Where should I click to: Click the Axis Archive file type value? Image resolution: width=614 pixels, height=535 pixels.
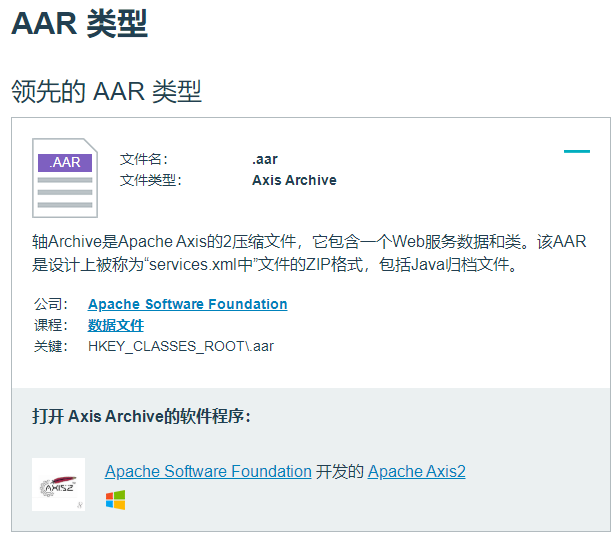[294, 180]
